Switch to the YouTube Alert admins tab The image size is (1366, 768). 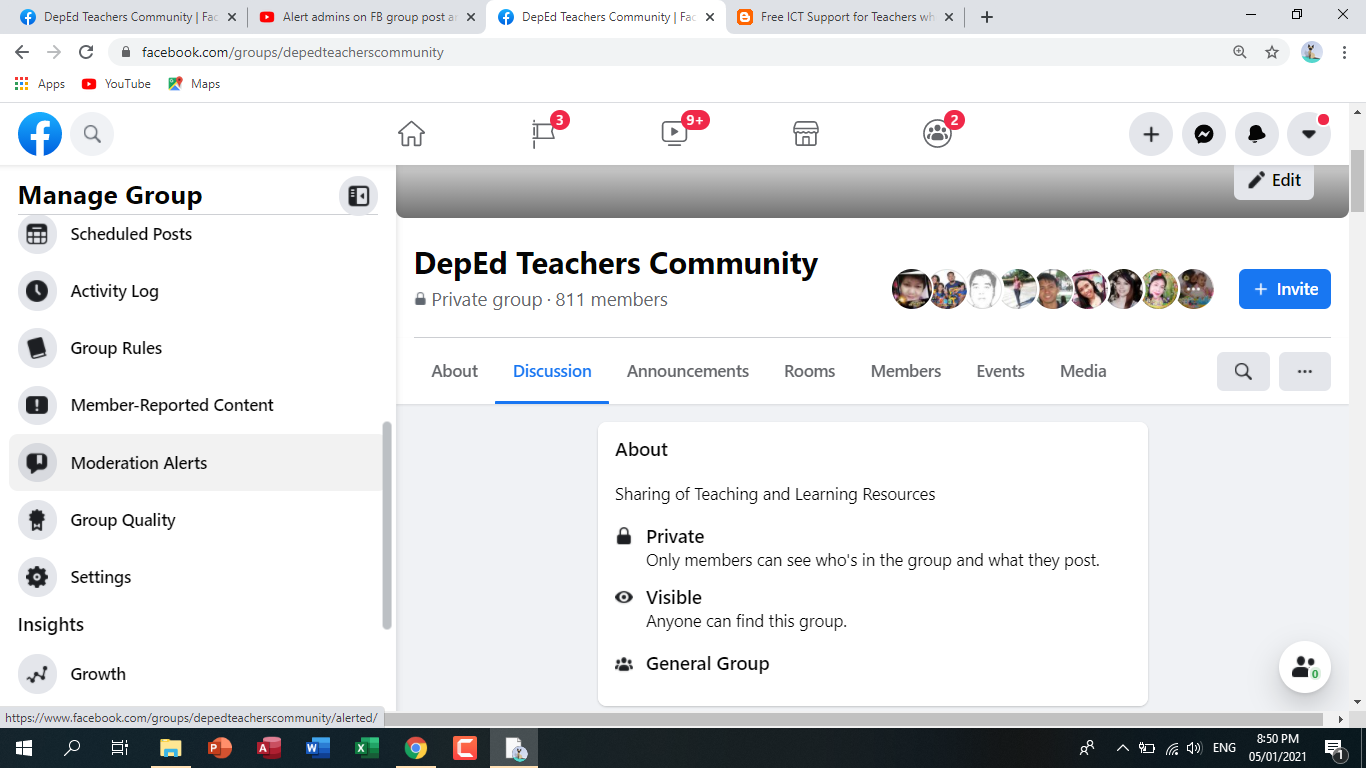pyautogui.click(x=365, y=17)
